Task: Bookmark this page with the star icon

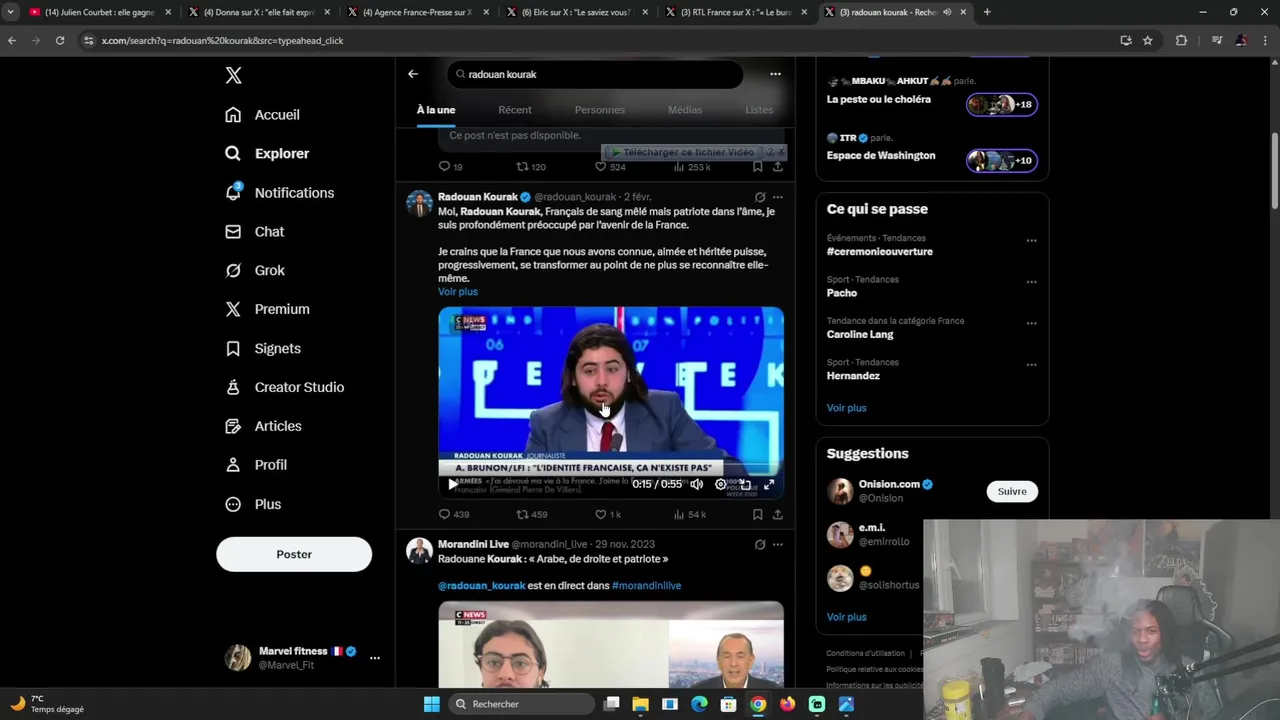Action: pyautogui.click(x=1148, y=40)
